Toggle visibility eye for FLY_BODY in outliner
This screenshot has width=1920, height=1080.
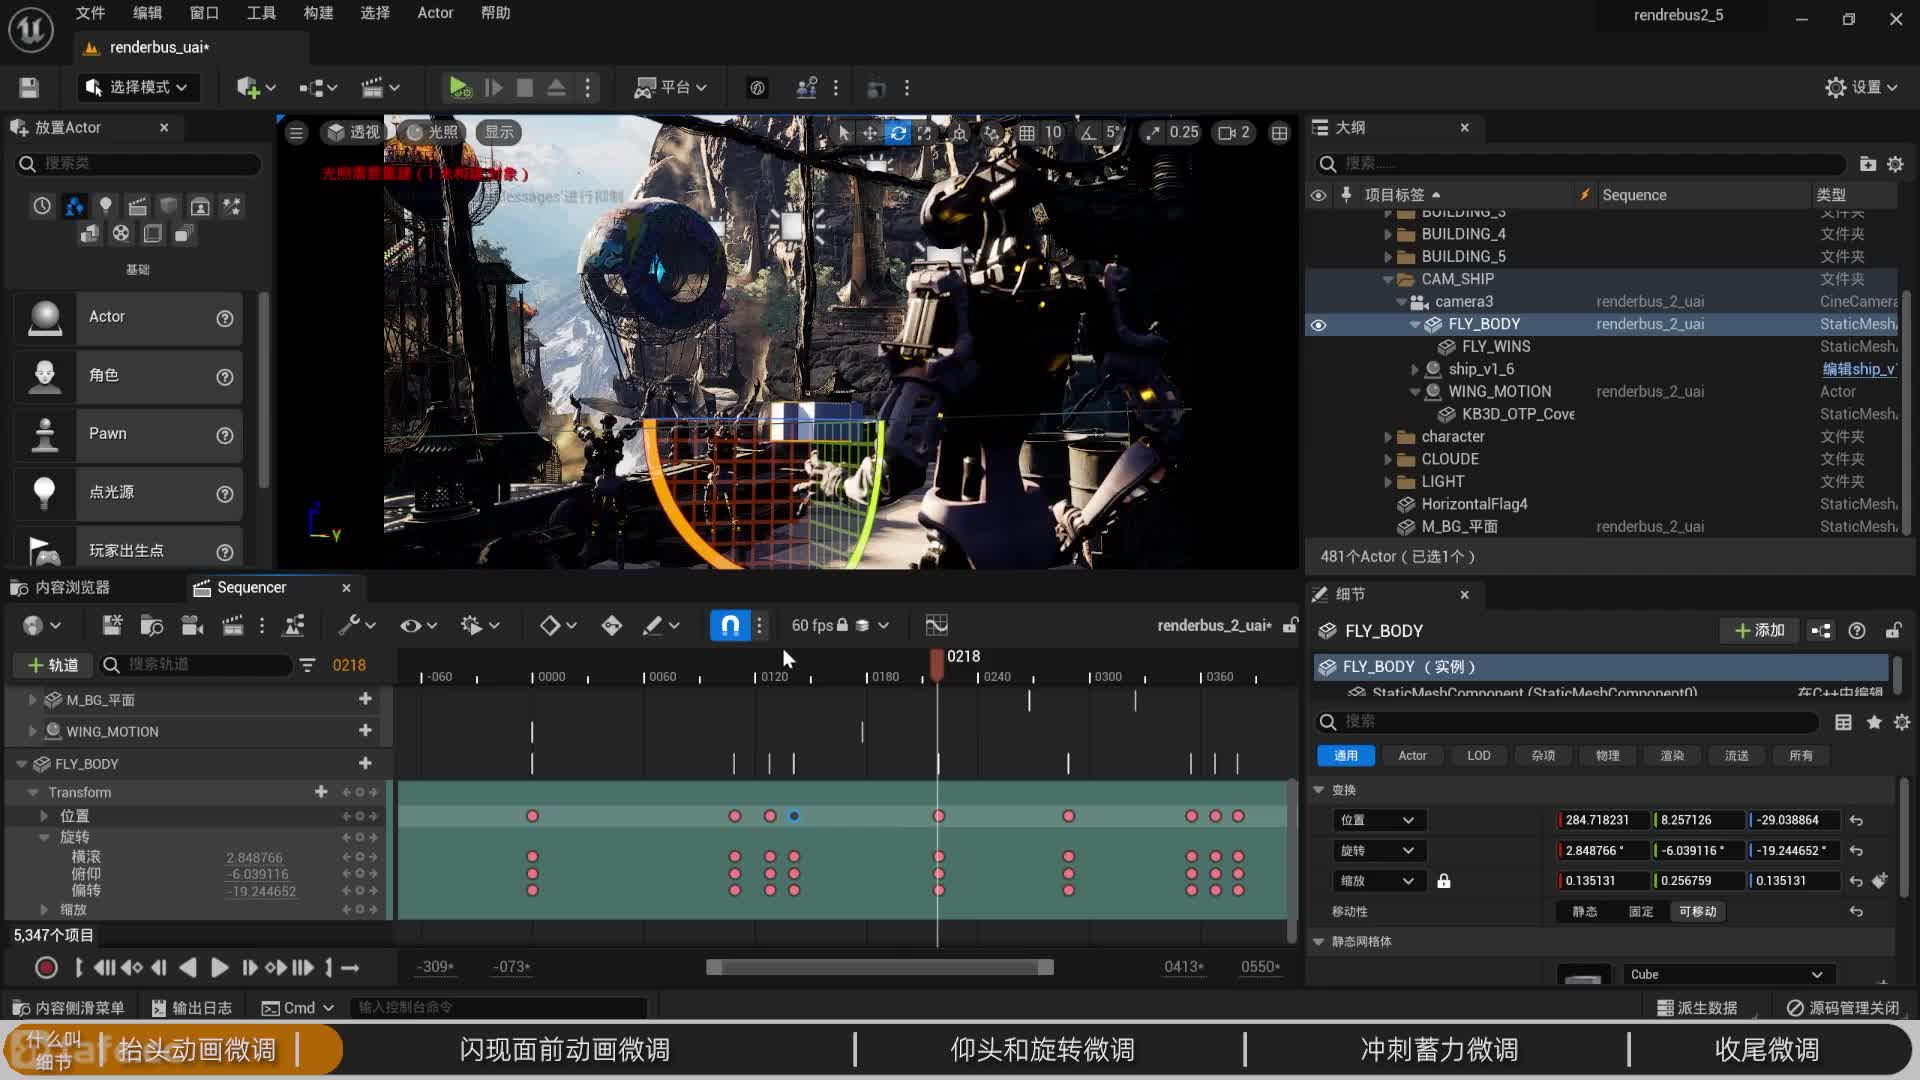1318,325
